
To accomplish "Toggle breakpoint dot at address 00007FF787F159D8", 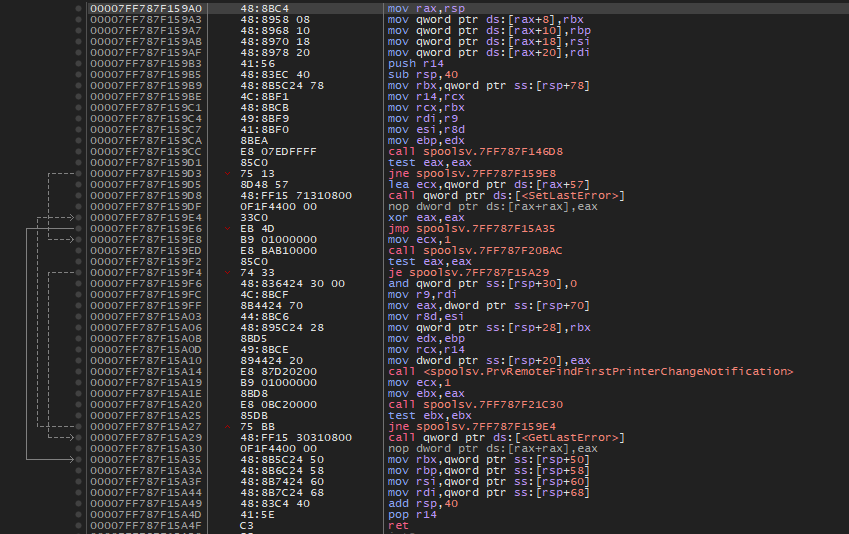I will (x=79, y=196).
